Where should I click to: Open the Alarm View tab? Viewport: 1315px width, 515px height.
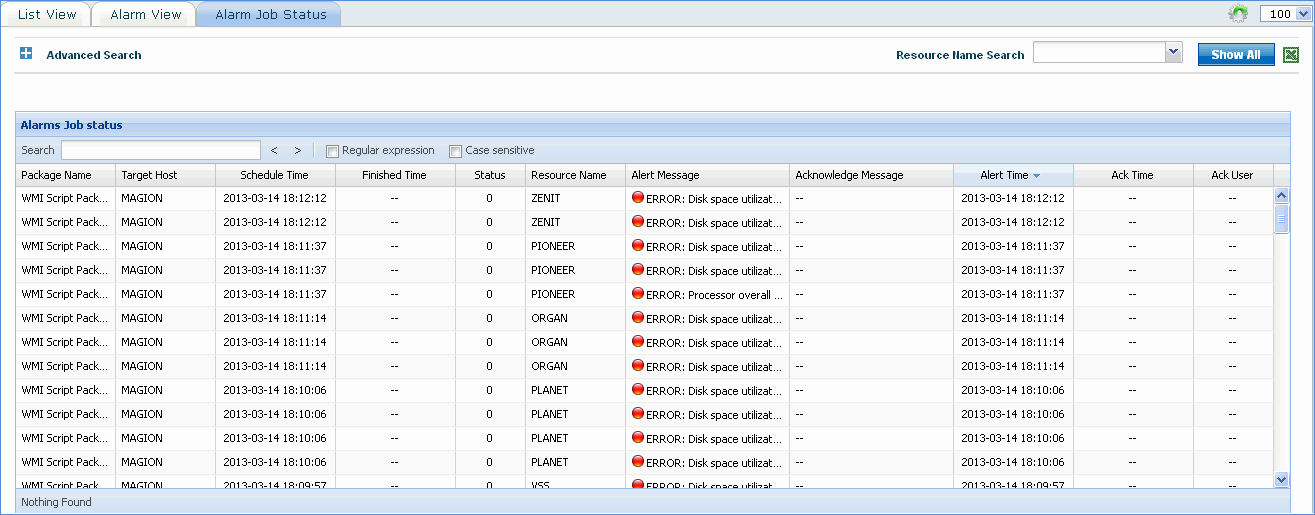pyautogui.click(x=145, y=14)
